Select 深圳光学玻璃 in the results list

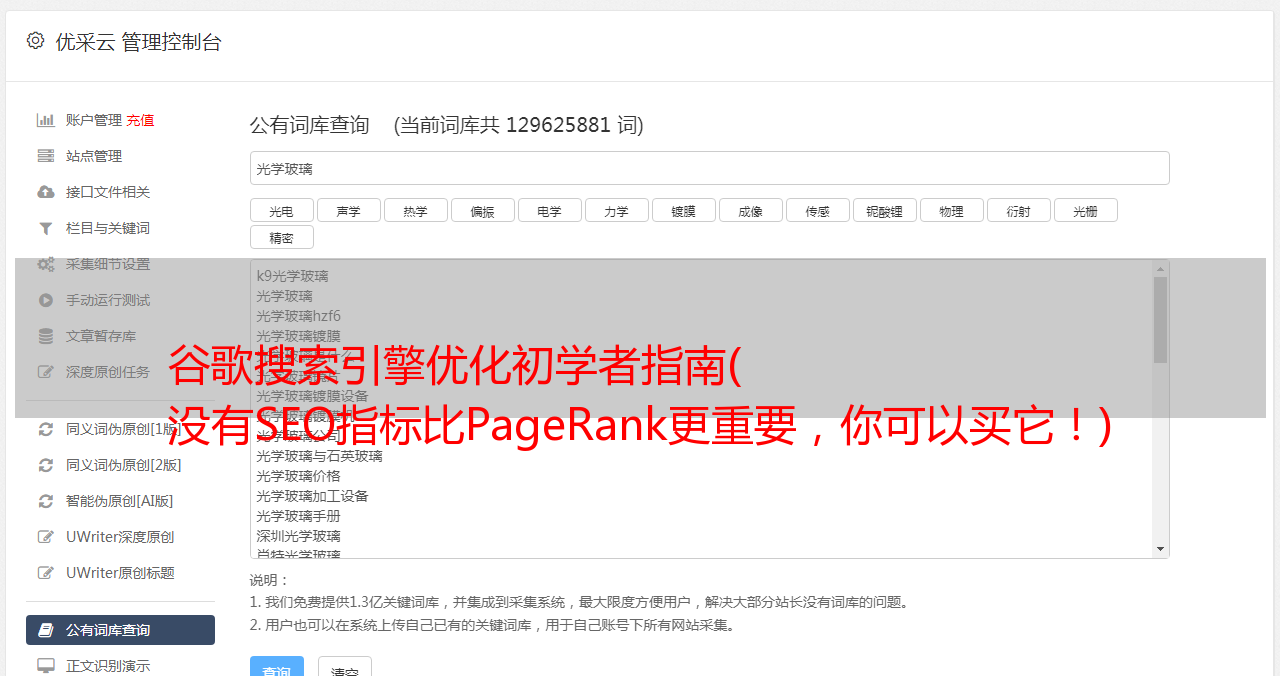click(298, 536)
